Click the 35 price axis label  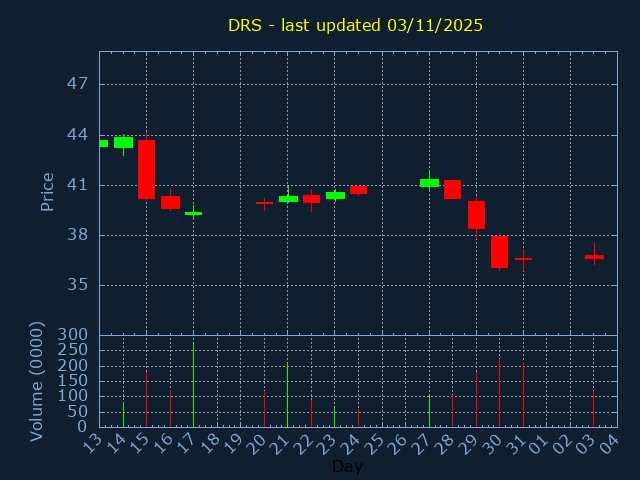tap(77, 285)
